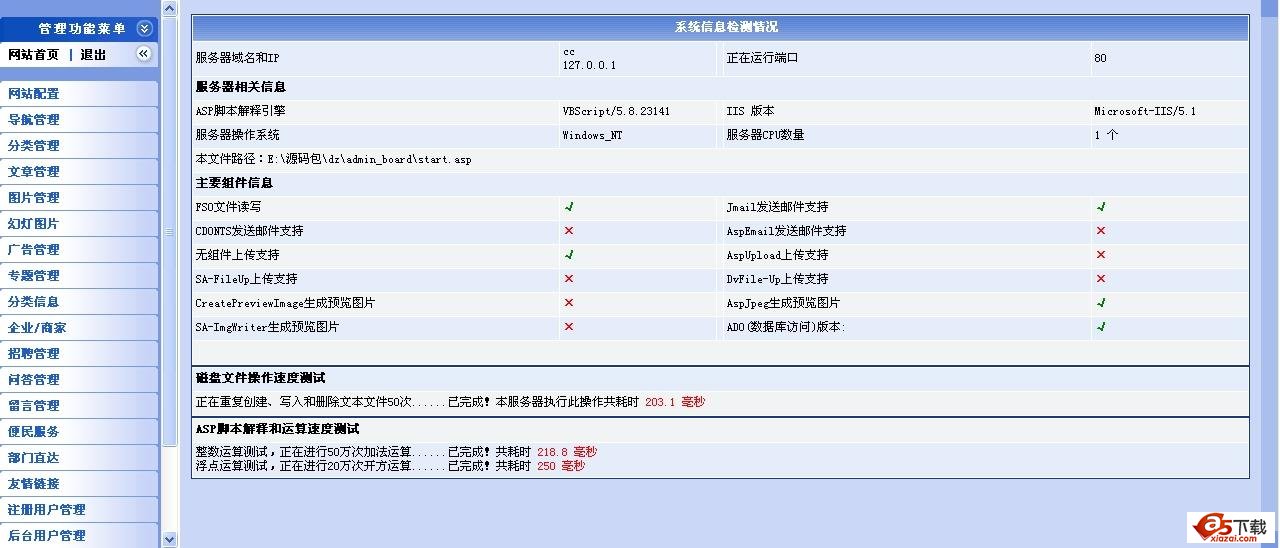Image resolution: width=1280 pixels, height=548 pixels.
Task: Click Microsoft-IIS/5.1 version value
Action: (x=1145, y=111)
